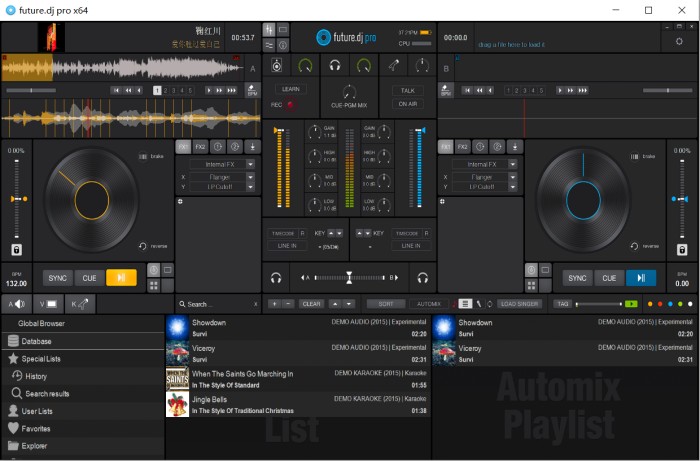Viewport: 700px width, 461px height.
Task: Select FX1 tab on deck B
Action: tap(446, 146)
